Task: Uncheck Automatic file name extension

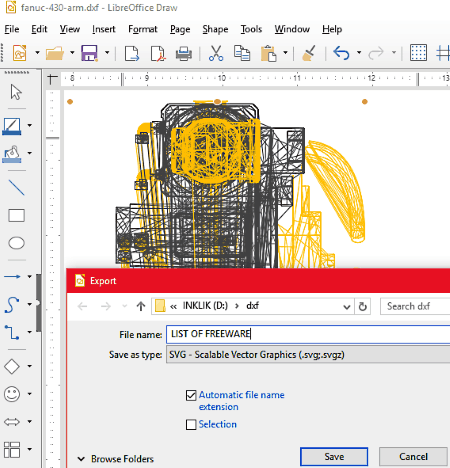Action: click(x=191, y=395)
